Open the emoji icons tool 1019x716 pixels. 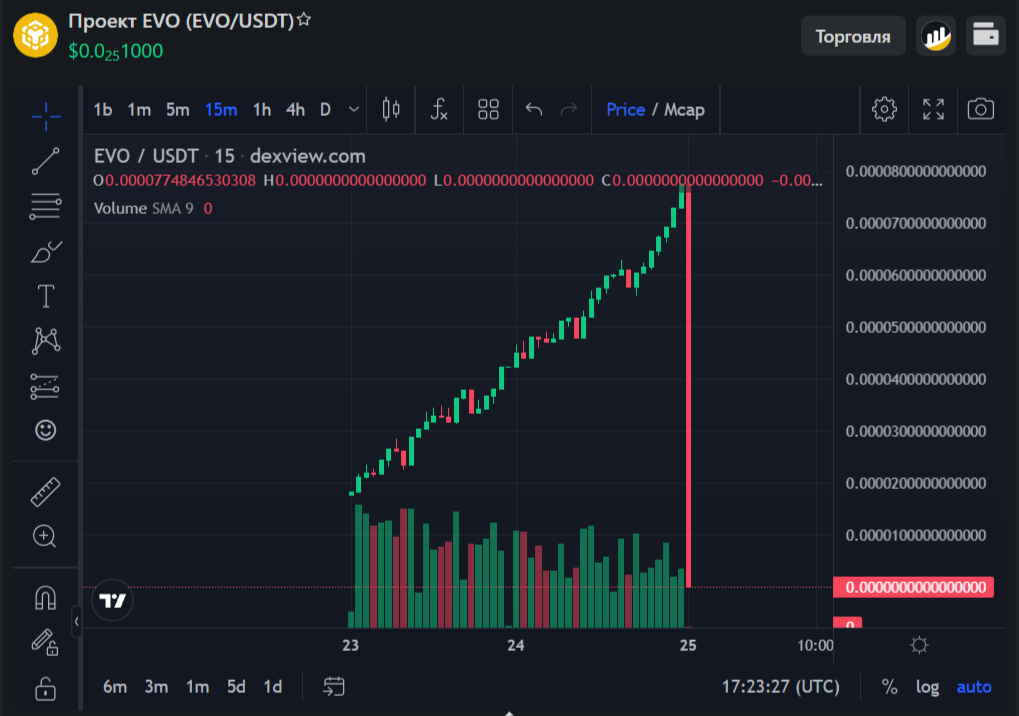click(x=45, y=430)
